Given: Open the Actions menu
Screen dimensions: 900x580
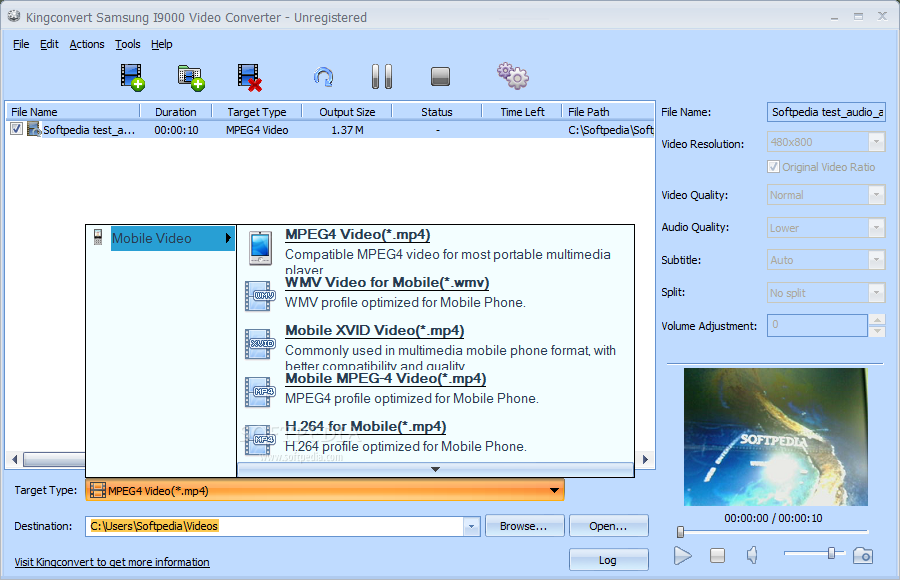Looking at the screenshot, I should coord(87,44).
